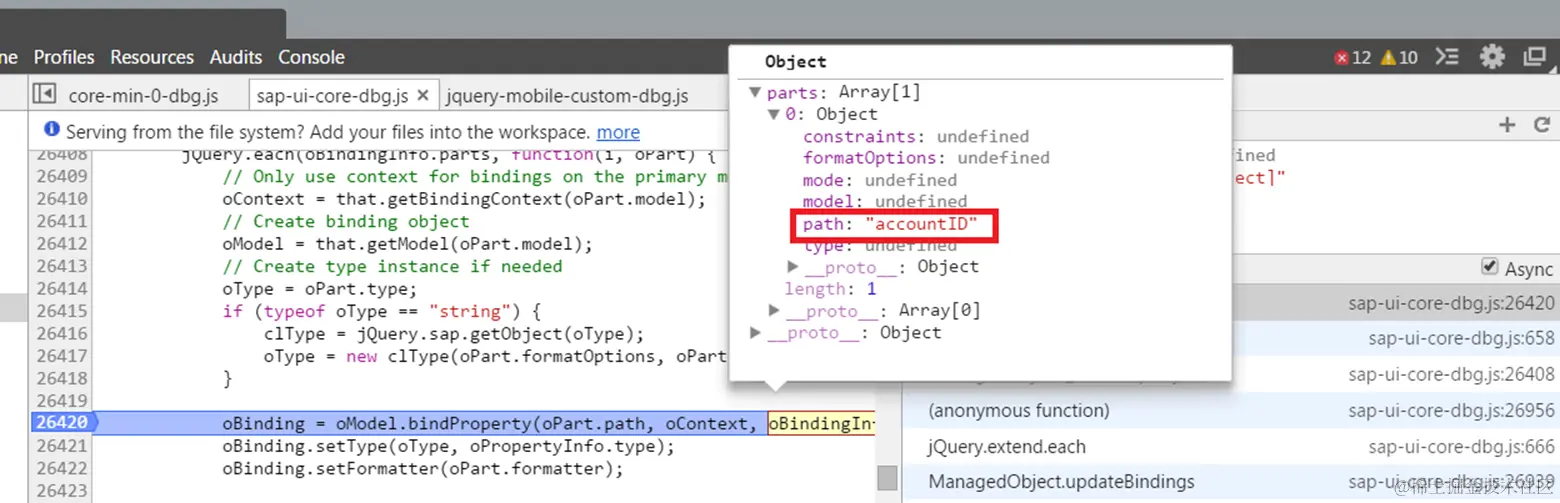Expand the bottom-level __proto__: Object node
Viewport: 1560px width, 503px height.
(x=755, y=333)
